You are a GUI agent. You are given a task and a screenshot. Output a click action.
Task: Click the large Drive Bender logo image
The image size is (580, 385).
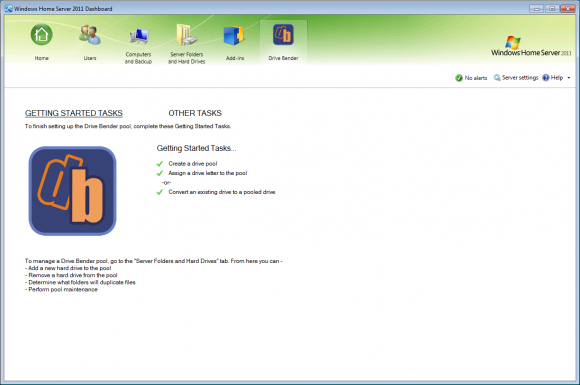(x=72, y=191)
